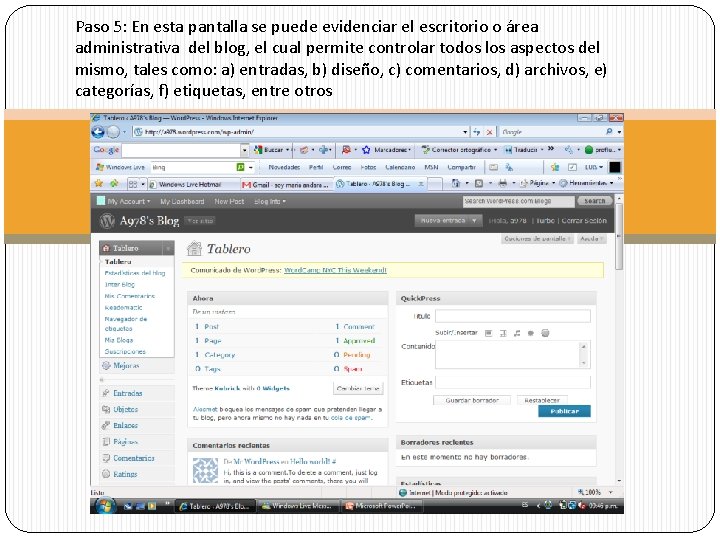Click the Restablecer button

[x=542, y=400]
